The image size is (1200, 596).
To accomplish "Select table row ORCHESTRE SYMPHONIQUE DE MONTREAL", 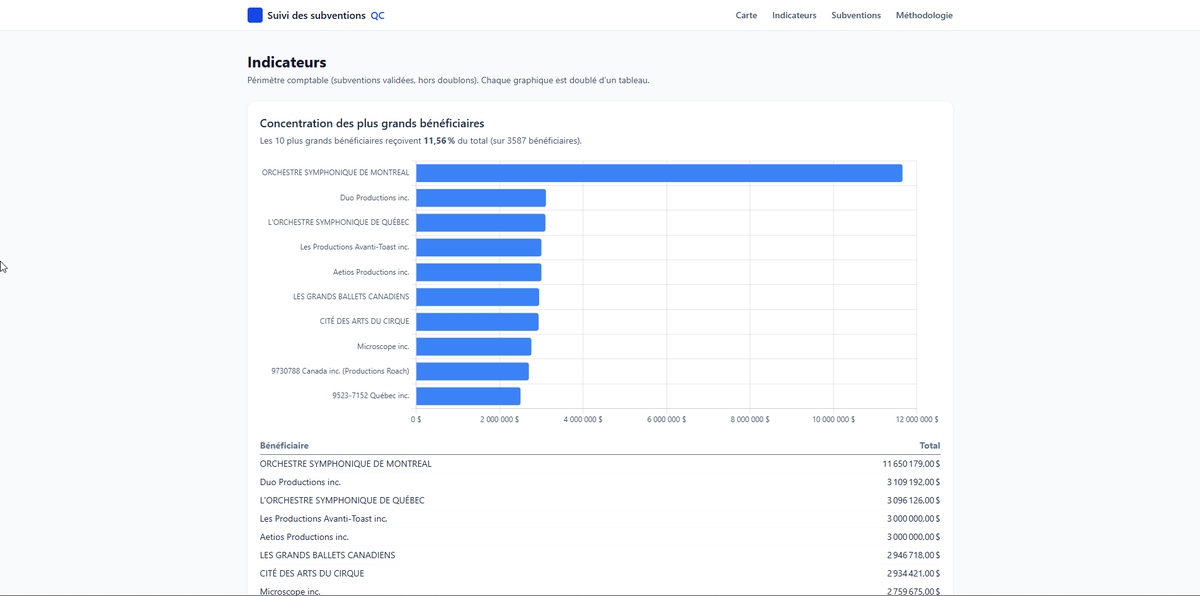I will pos(600,464).
